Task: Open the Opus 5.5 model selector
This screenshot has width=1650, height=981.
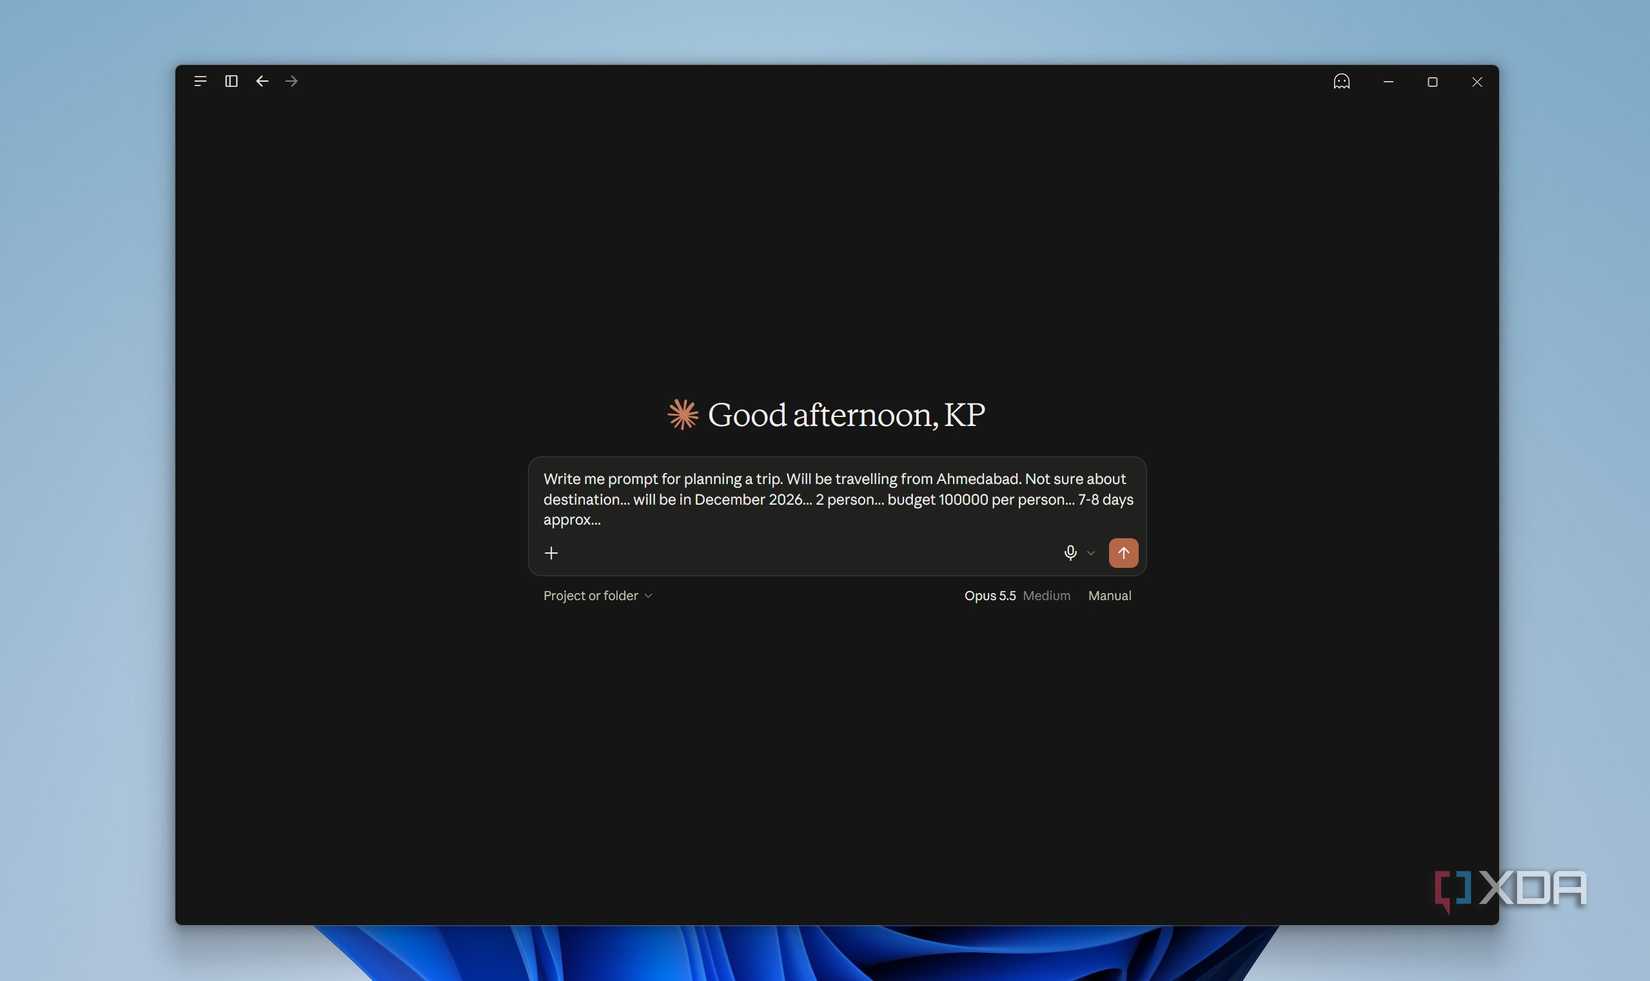Action: click(x=990, y=596)
